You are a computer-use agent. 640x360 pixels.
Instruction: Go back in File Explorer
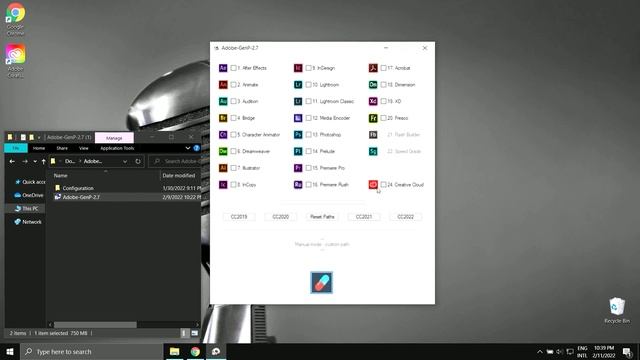(12, 162)
